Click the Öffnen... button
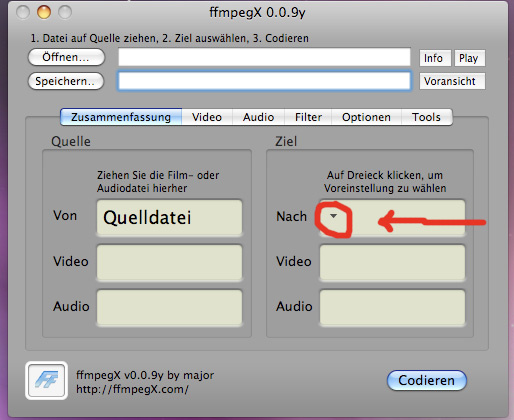Image resolution: width=514 pixels, height=420 pixels. (x=66, y=57)
